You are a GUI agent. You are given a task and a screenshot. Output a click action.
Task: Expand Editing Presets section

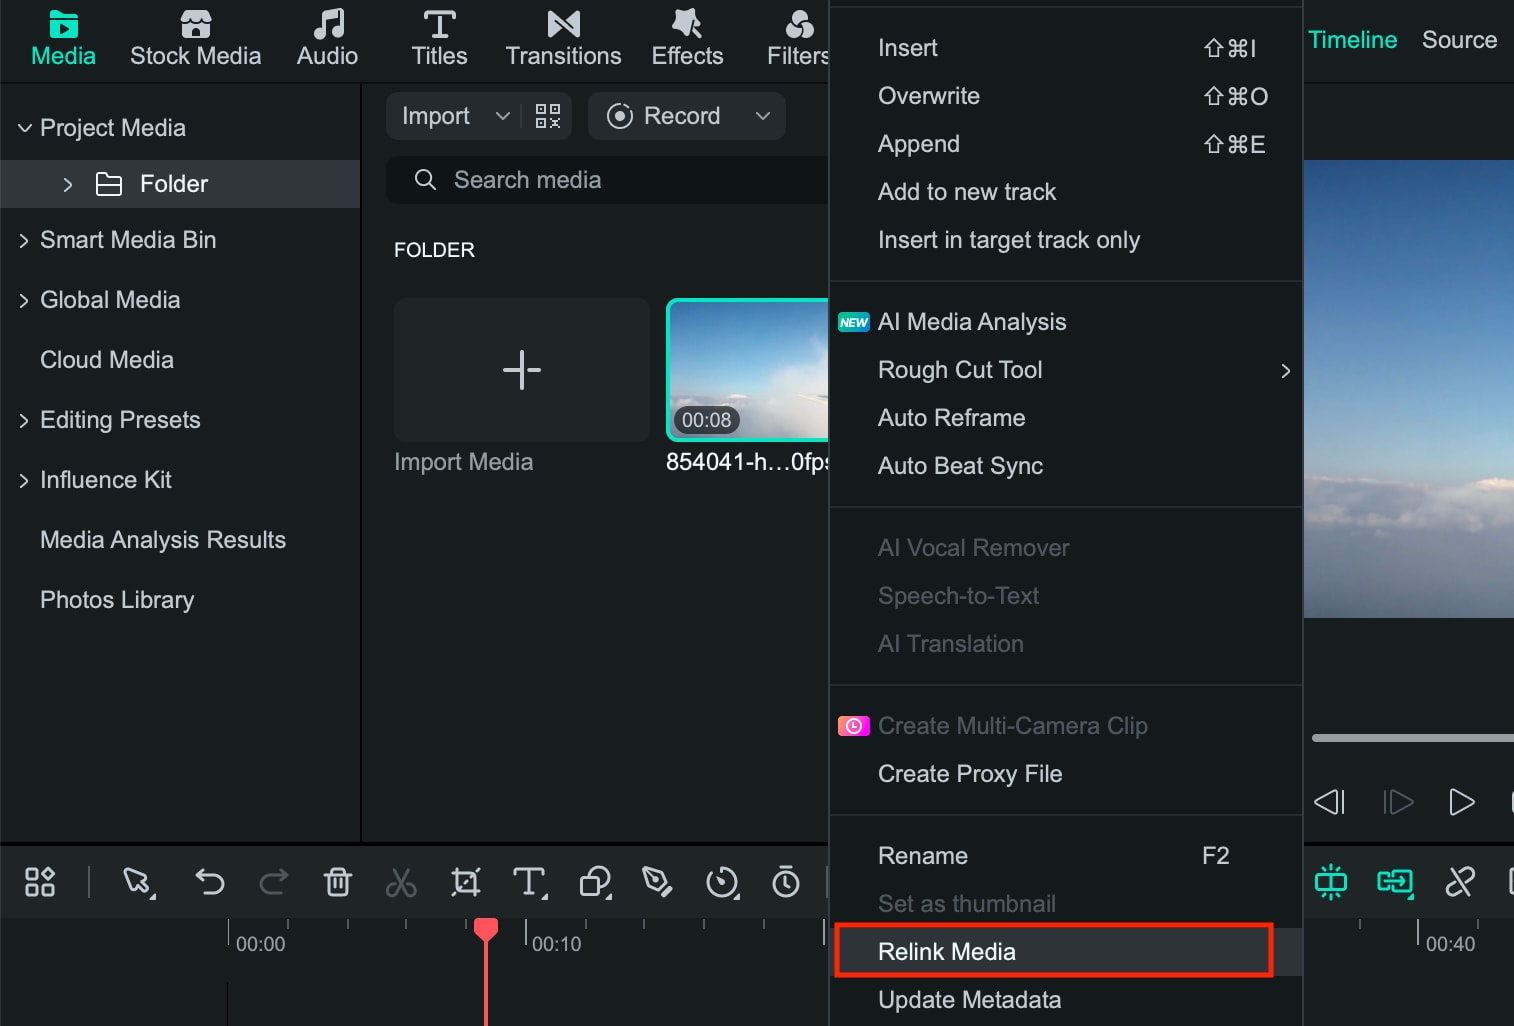tap(24, 420)
